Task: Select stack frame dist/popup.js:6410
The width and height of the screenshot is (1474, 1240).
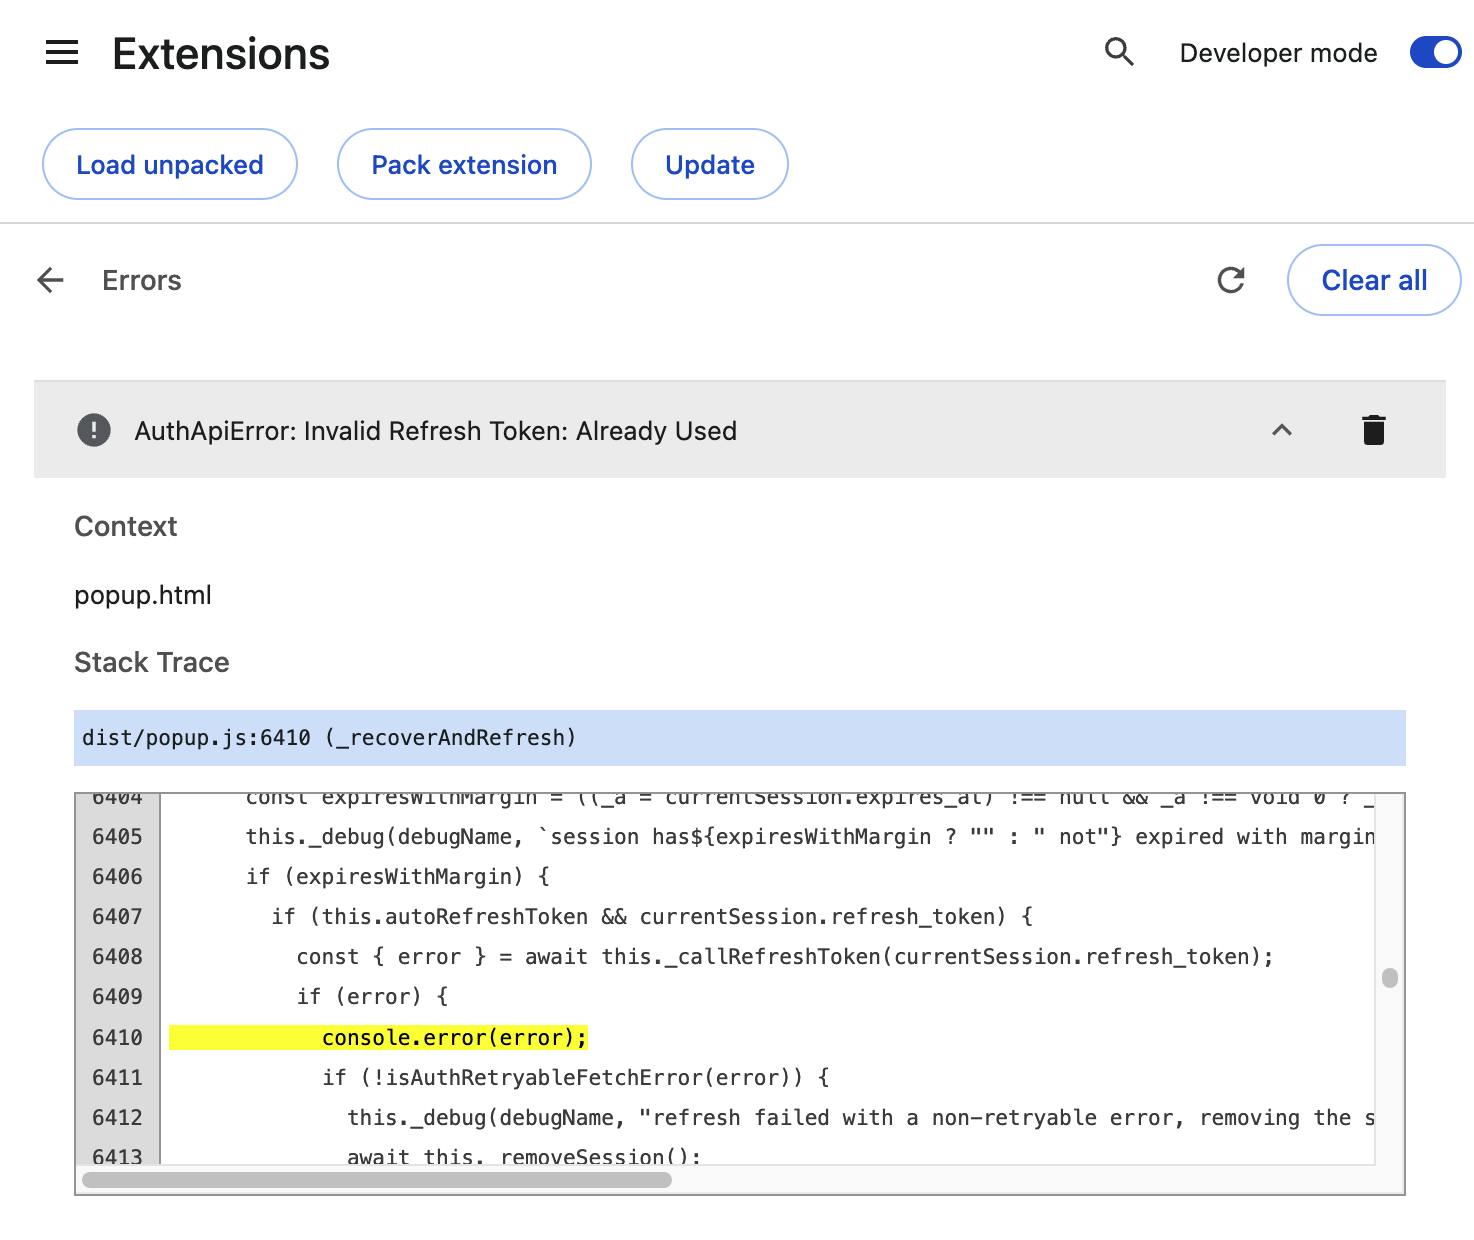Action: 740,738
